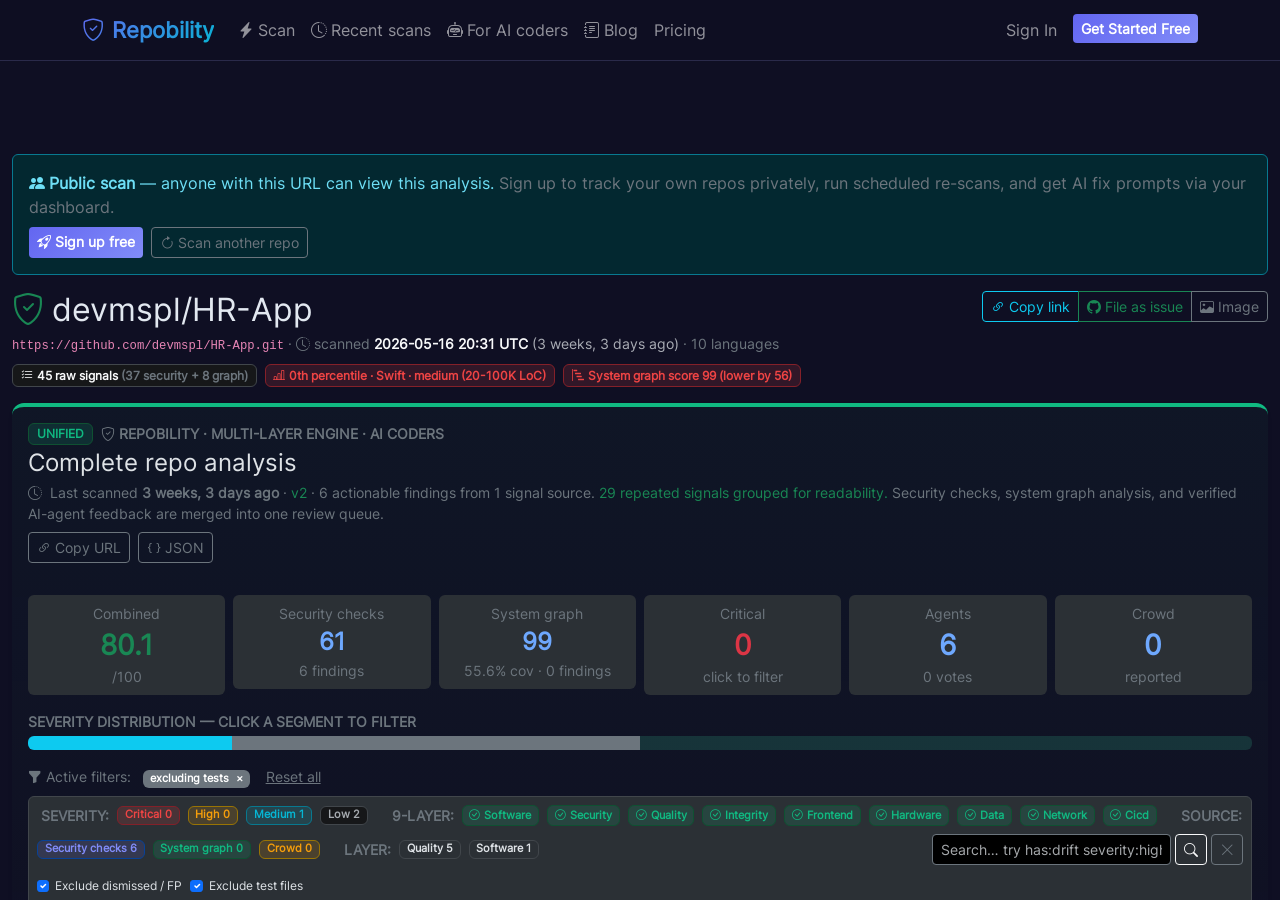Select the Combined 80.1 score card
Viewport: 1280px width, 900px height.
126,645
